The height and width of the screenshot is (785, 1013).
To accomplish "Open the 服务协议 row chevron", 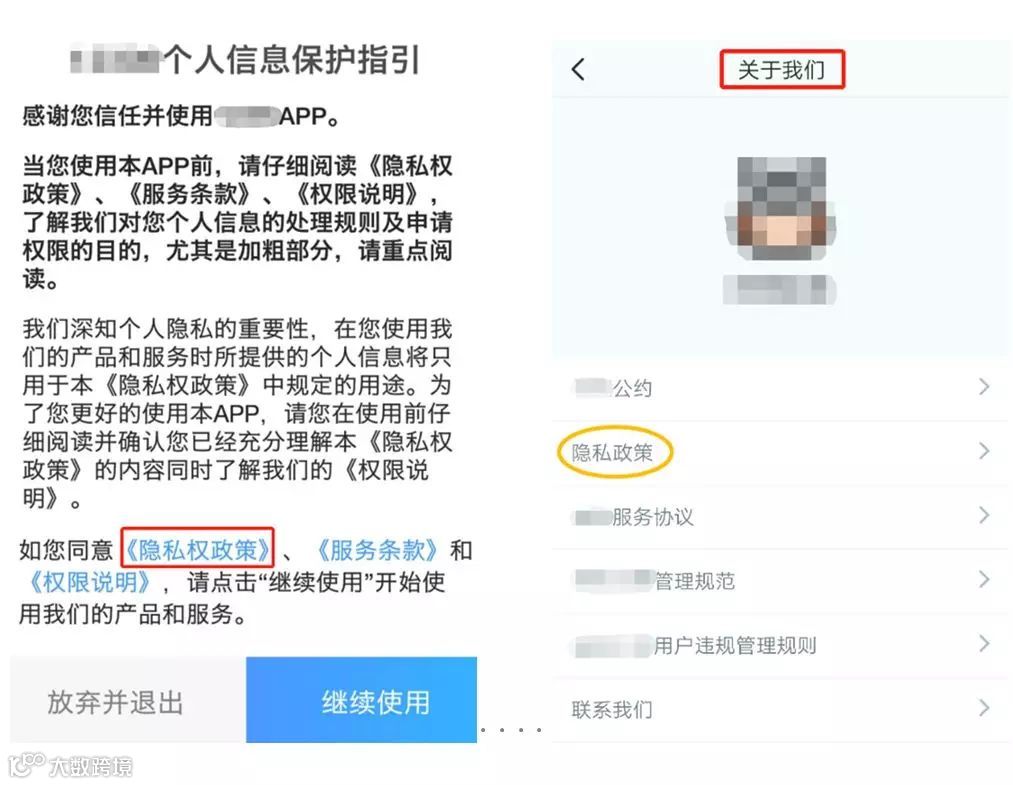I will click(x=984, y=515).
